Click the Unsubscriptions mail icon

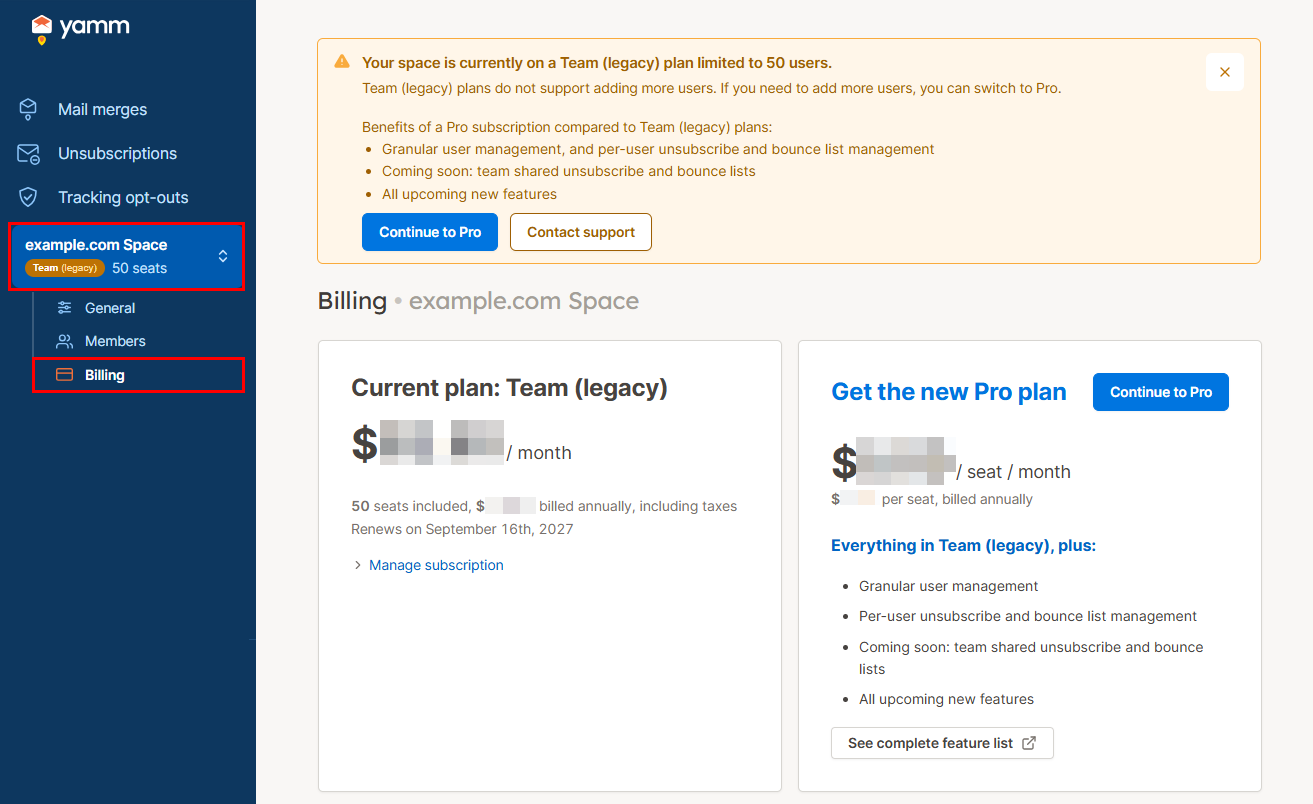click(28, 153)
